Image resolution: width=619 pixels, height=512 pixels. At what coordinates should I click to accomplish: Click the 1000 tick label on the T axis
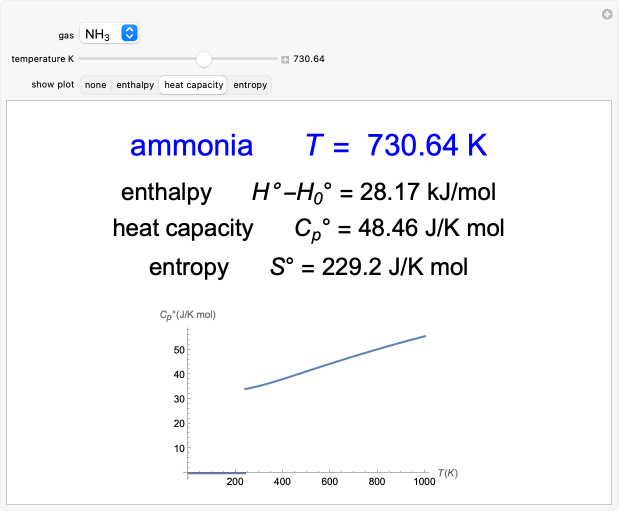(x=423, y=482)
